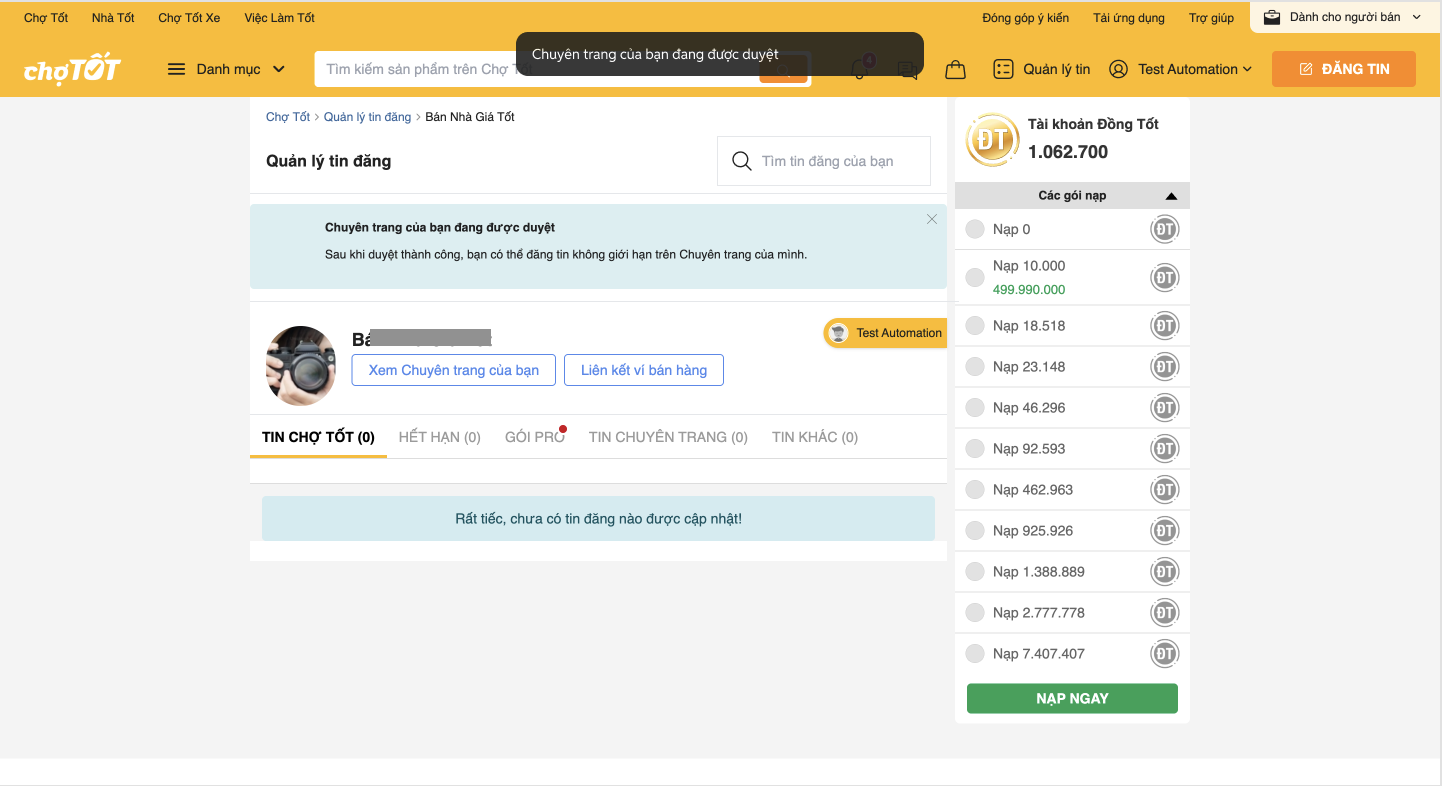Image resolution: width=1442 pixels, height=786 pixels.
Task: Click the Xem Chuyên trang của bạn button
Action: pos(453,370)
